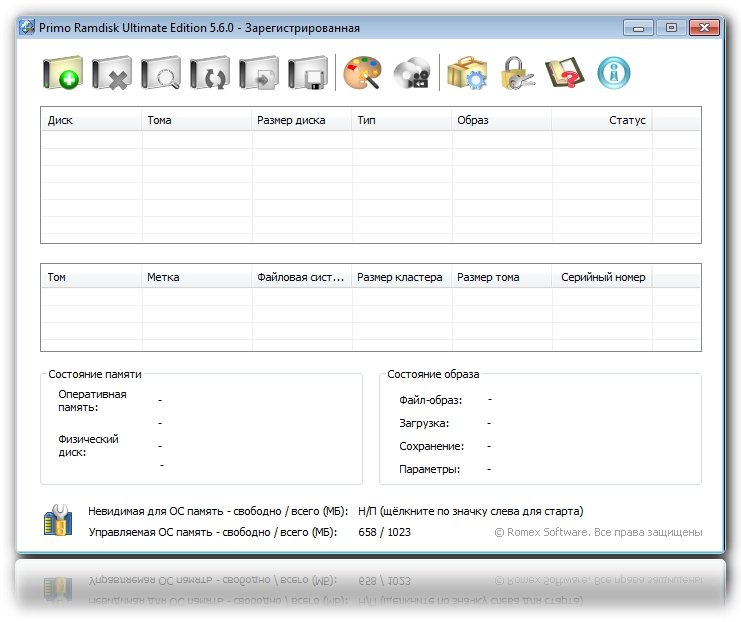Click the blue info about icon
741x622 pixels.
click(x=613, y=73)
